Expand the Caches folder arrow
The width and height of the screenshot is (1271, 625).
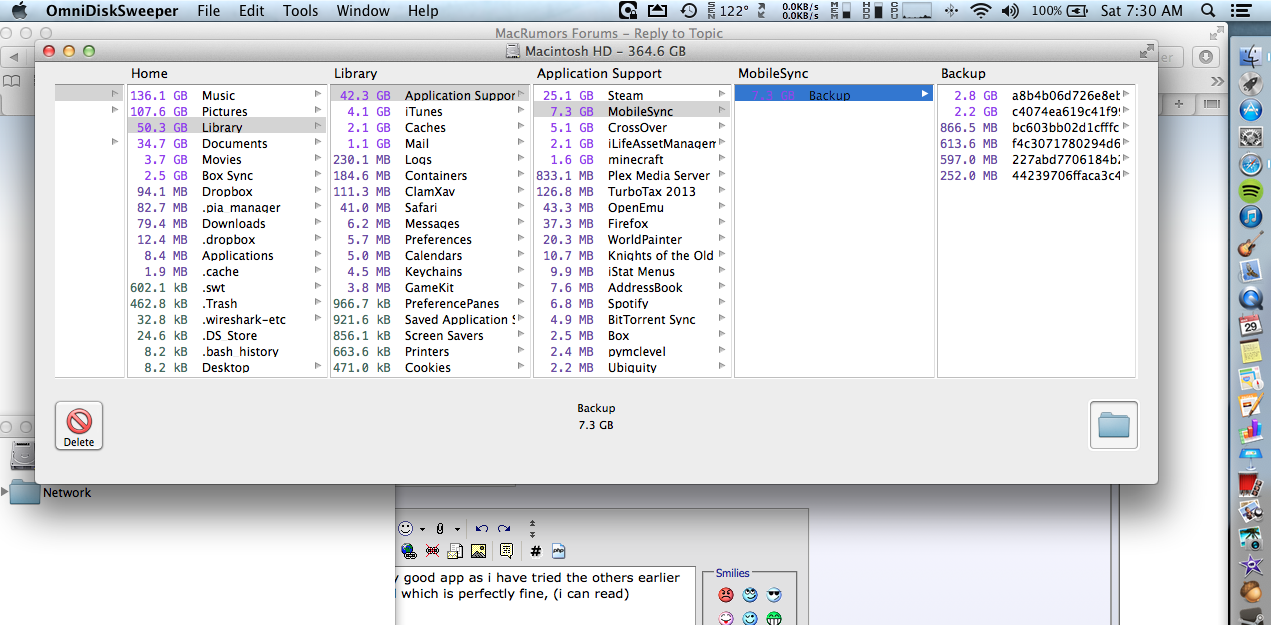(x=522, y=127)
